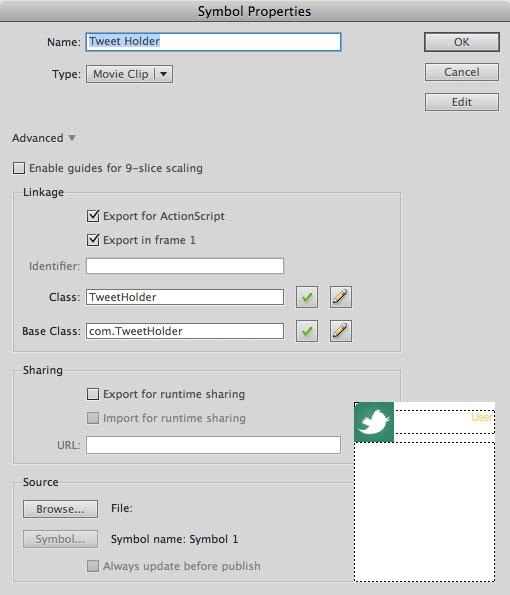Viewport: 510px width, 595px height.
Task: Edit the Base Class with pencil icon
Action: 340,331
